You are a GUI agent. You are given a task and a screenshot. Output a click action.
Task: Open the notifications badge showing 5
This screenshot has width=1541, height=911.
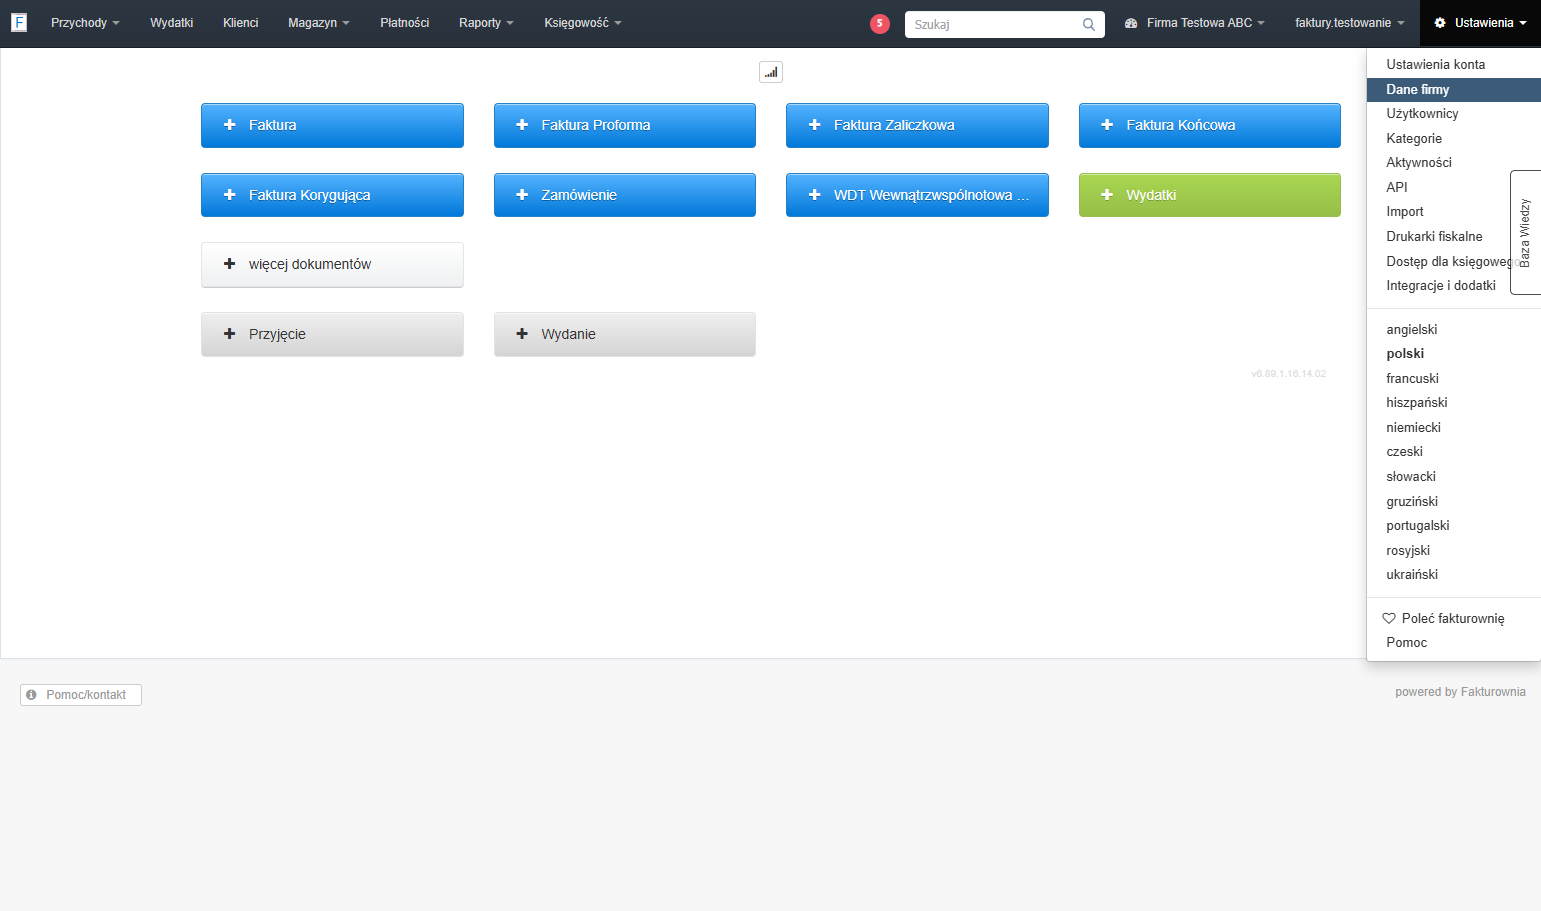pyautogui.click(x=880, y=24)
